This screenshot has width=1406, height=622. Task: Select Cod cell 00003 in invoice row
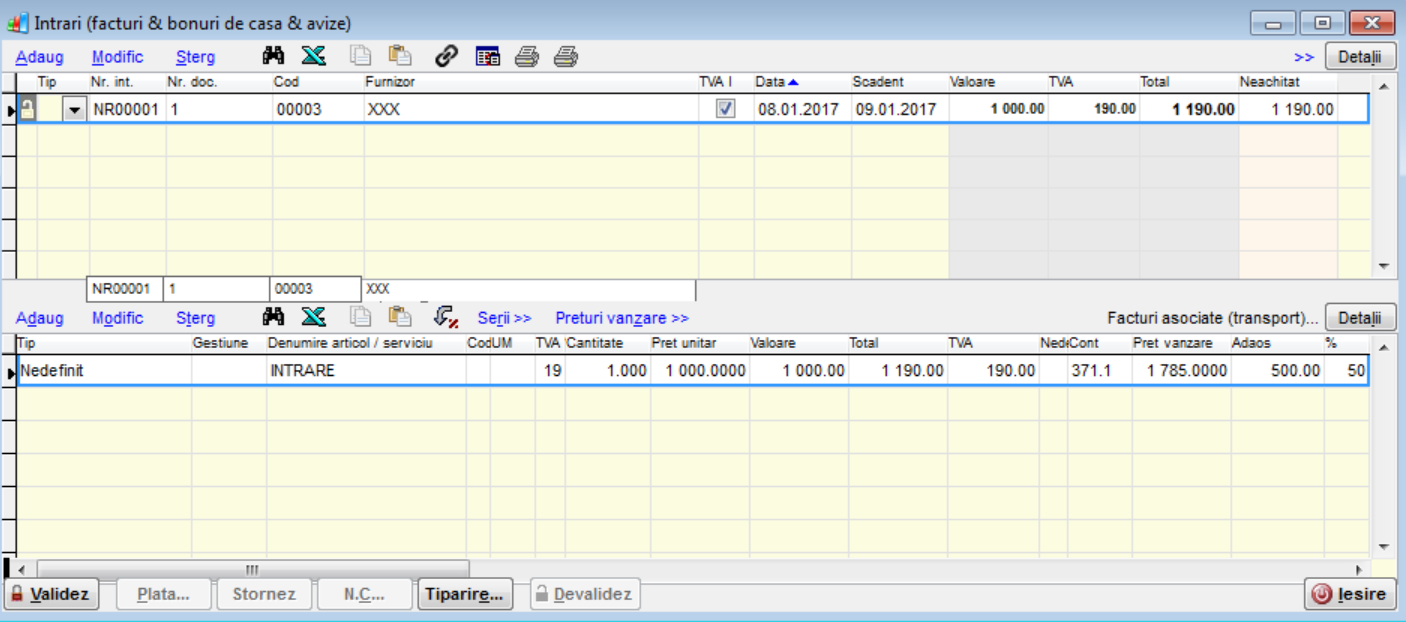coord(318,109)
